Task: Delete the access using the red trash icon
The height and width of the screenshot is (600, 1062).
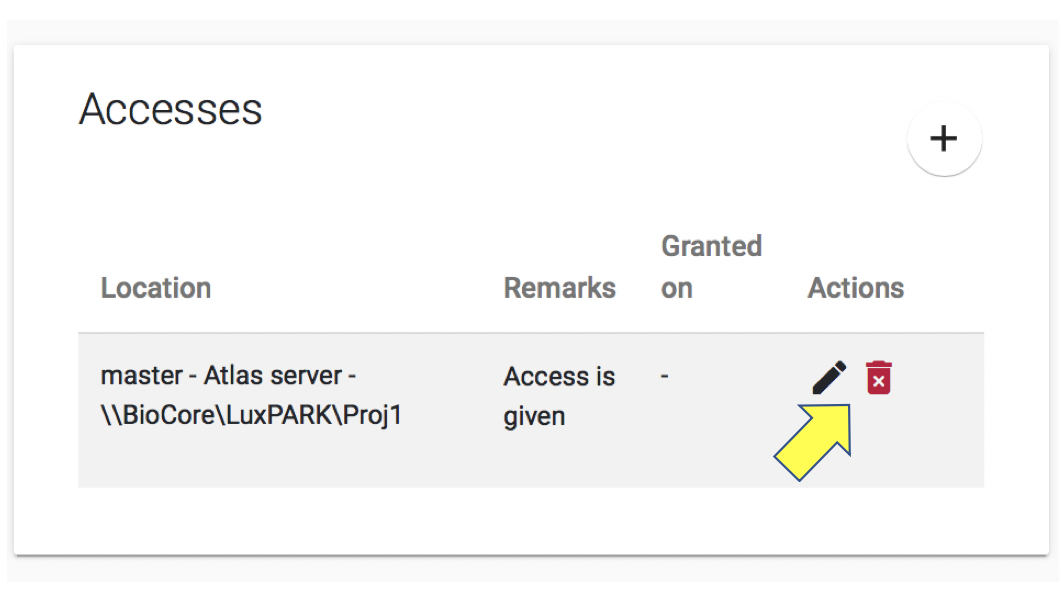Action: tap(878, 378)
